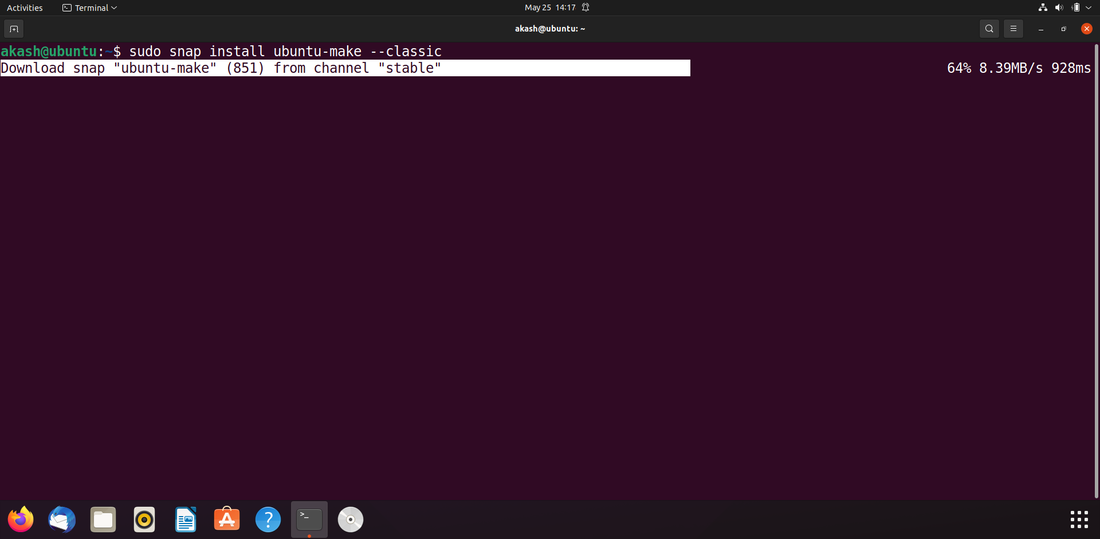Open the Files manager in dock
This screenshot has width=1100, height=539.
103,519
